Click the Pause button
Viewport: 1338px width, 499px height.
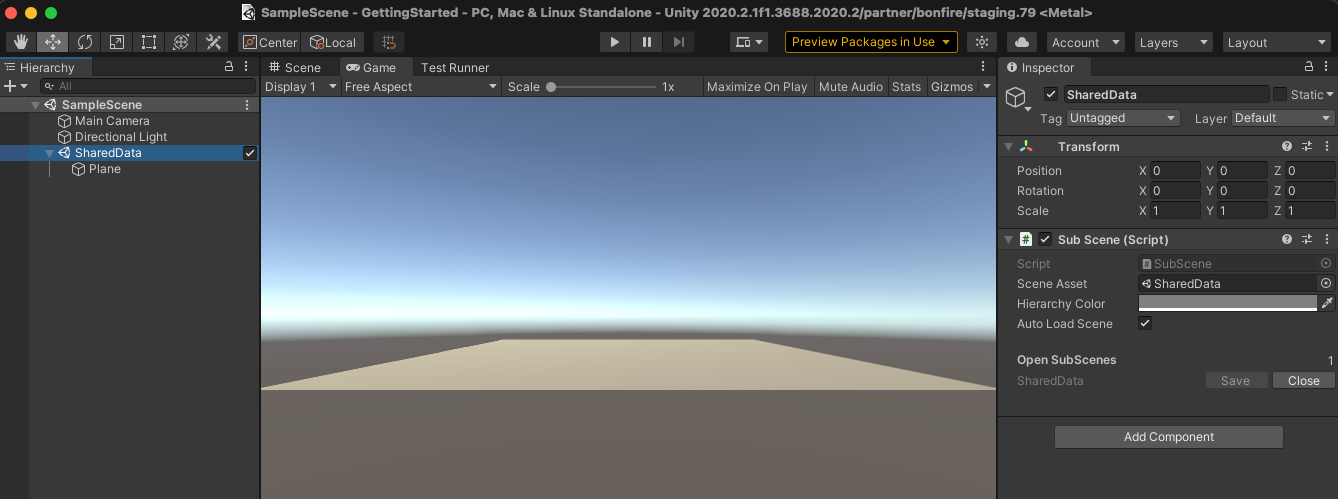[x=647, y=42]
